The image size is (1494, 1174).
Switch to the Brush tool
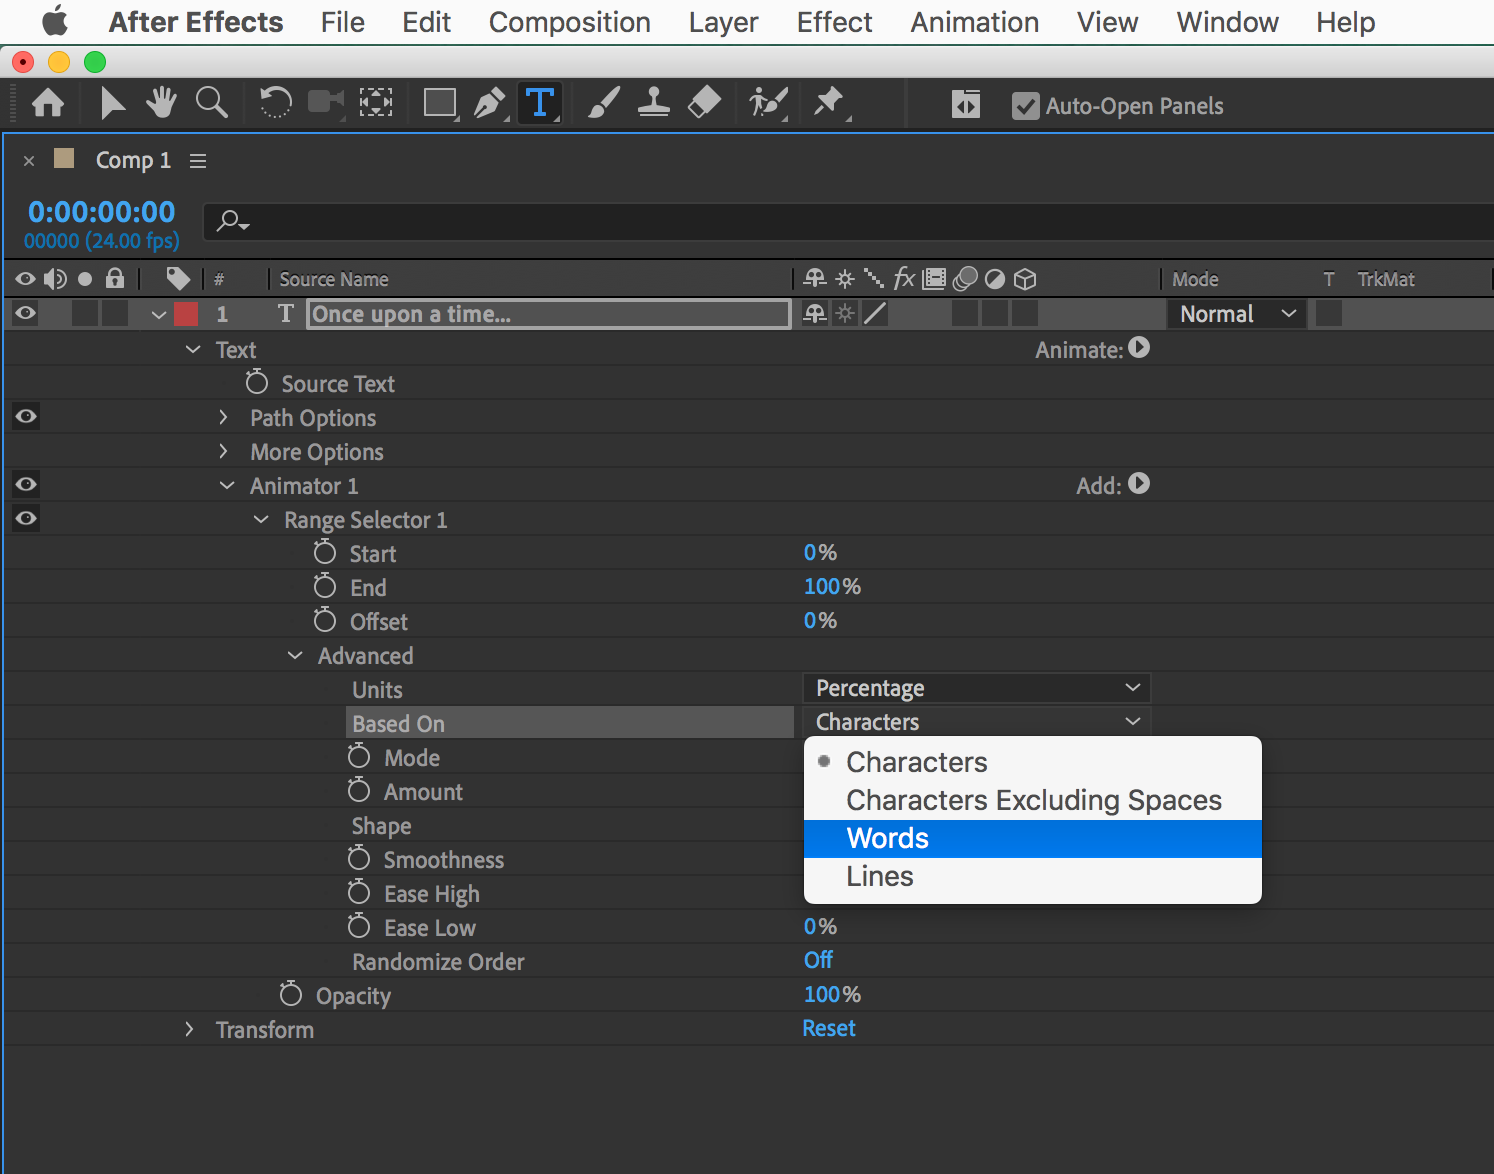click(x=602, y=102)
